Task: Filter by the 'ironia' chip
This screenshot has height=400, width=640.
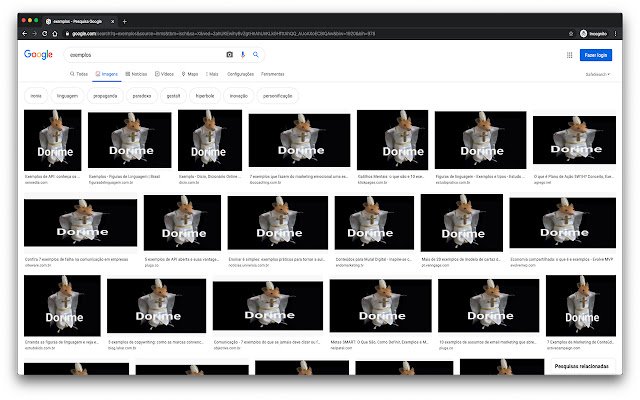Action: [x=36, y=96]
